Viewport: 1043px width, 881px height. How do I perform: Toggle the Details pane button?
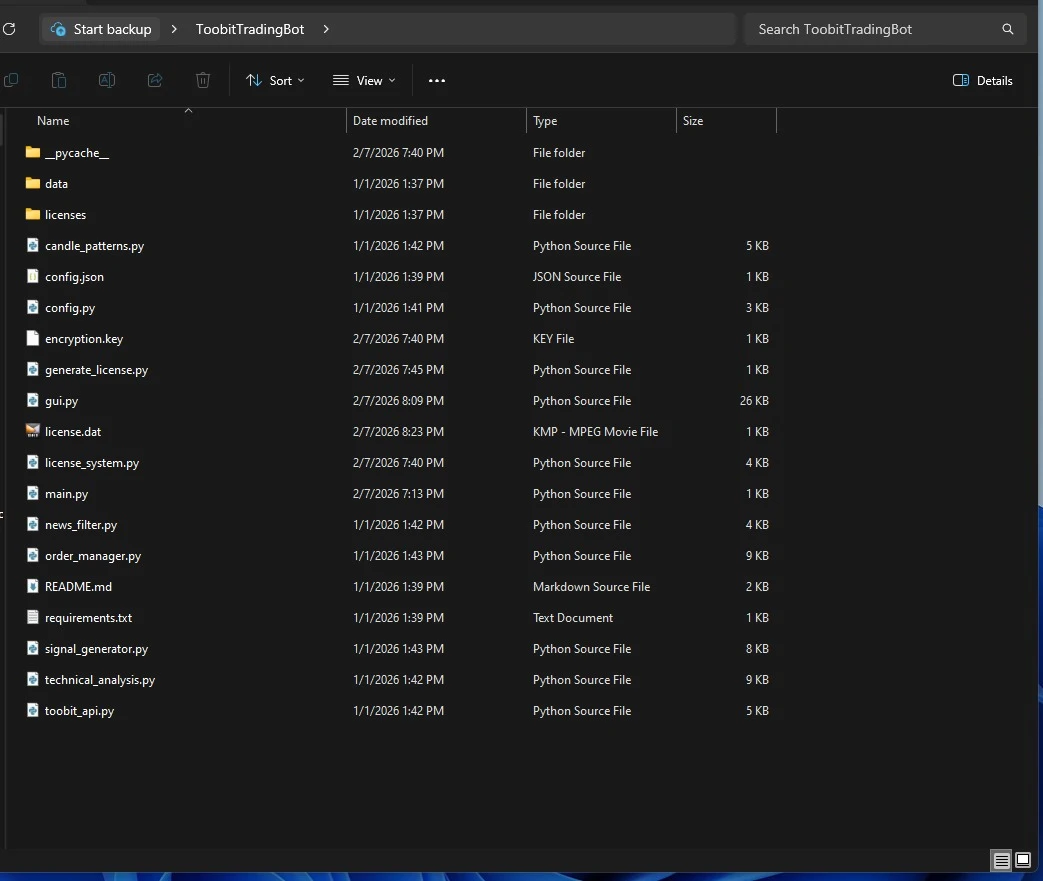[982, 81]
